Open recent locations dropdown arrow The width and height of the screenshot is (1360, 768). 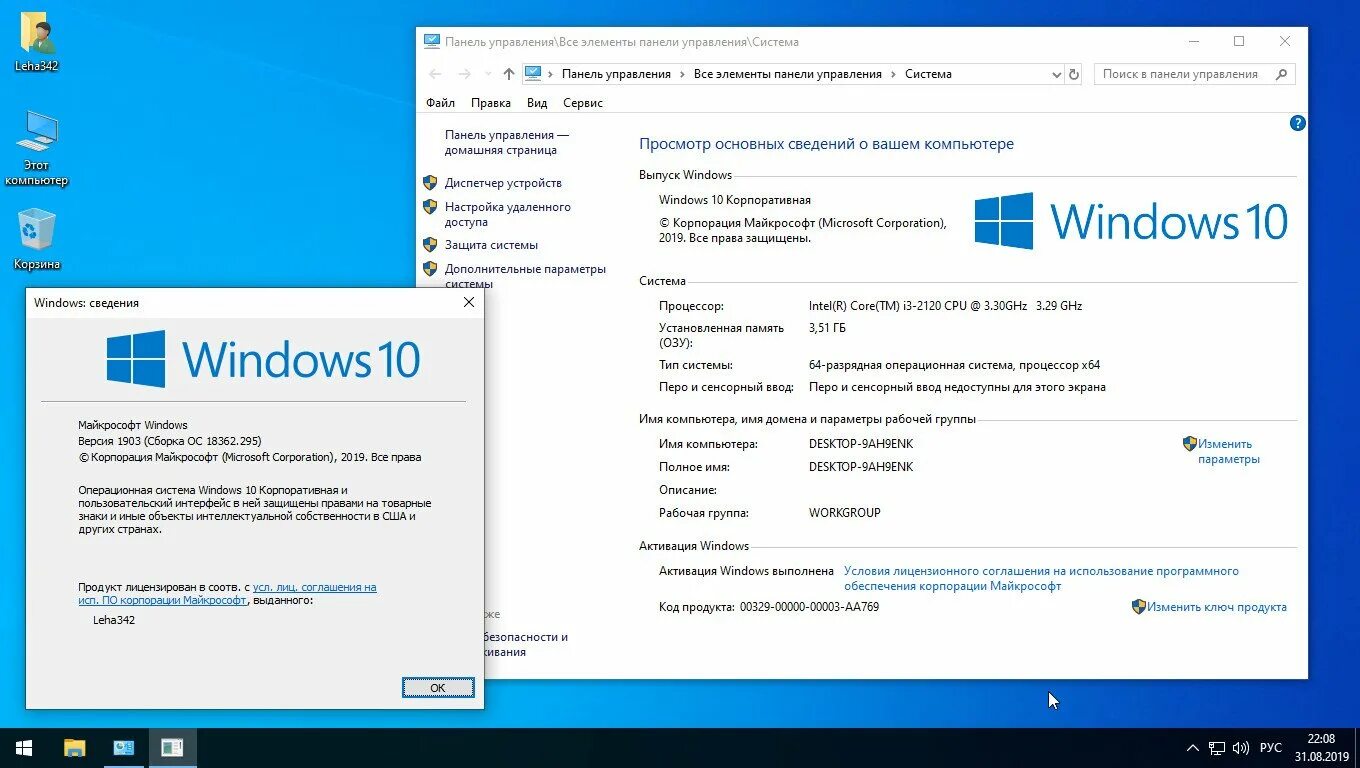[488, 74]
